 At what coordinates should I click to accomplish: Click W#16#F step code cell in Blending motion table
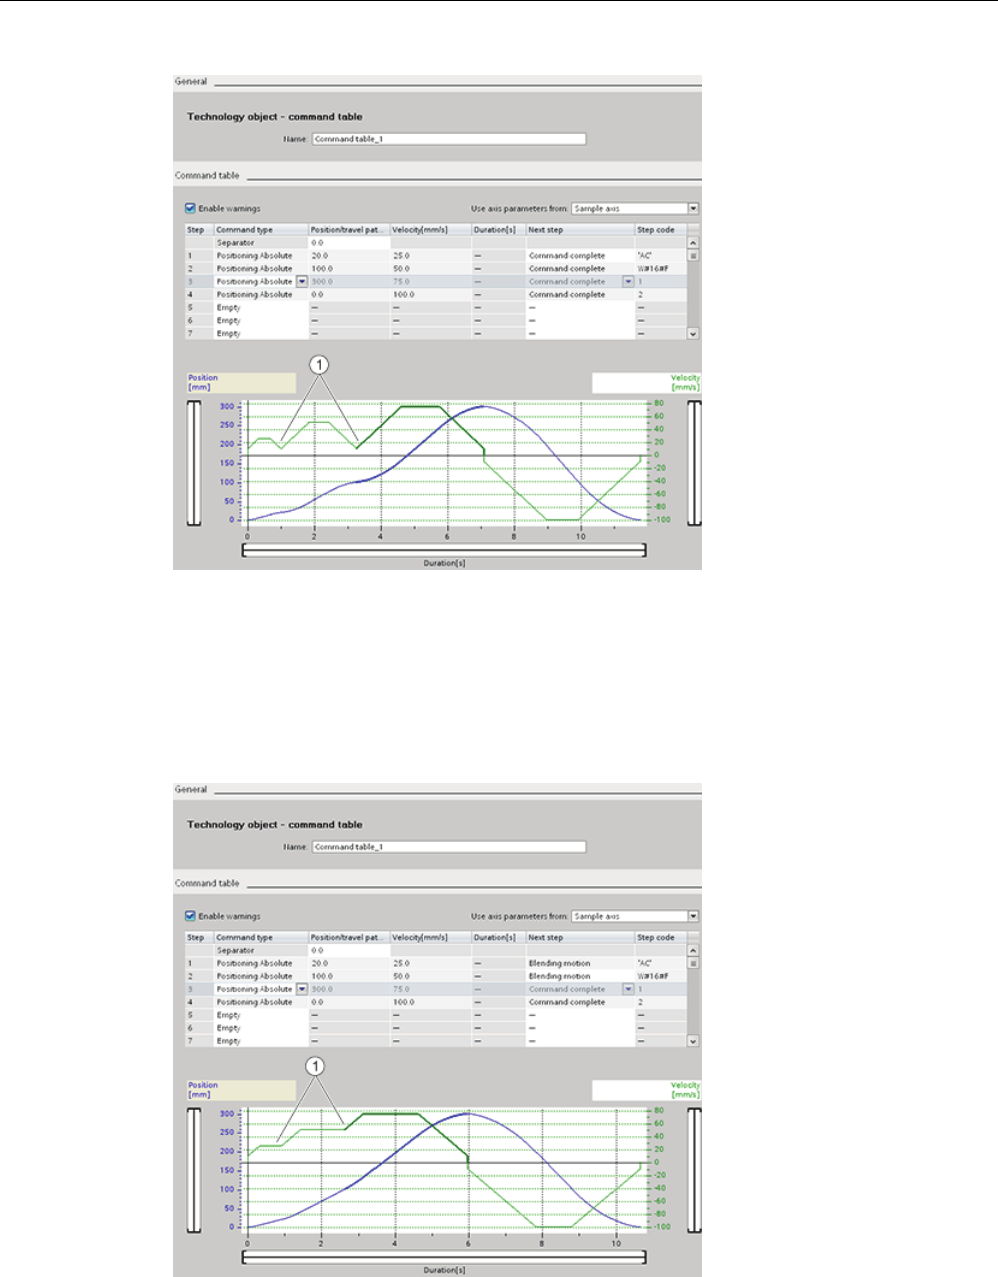[x=661, y=976]
